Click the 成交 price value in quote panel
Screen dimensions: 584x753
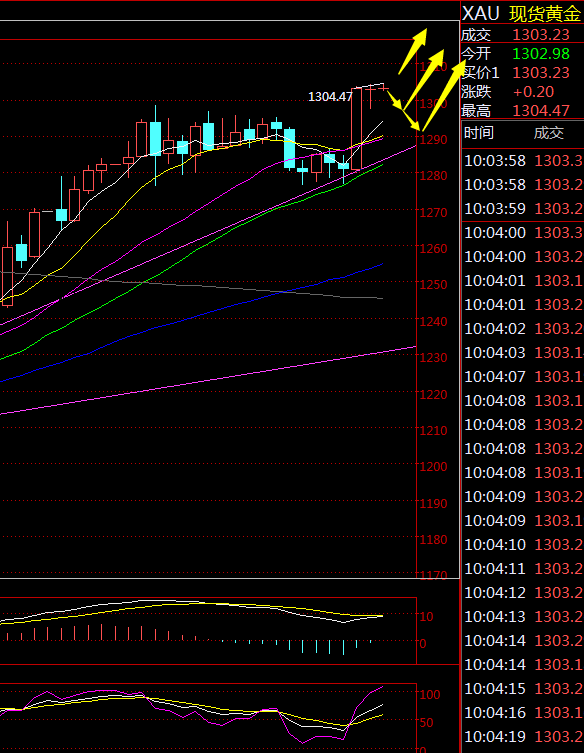(541, 35)
